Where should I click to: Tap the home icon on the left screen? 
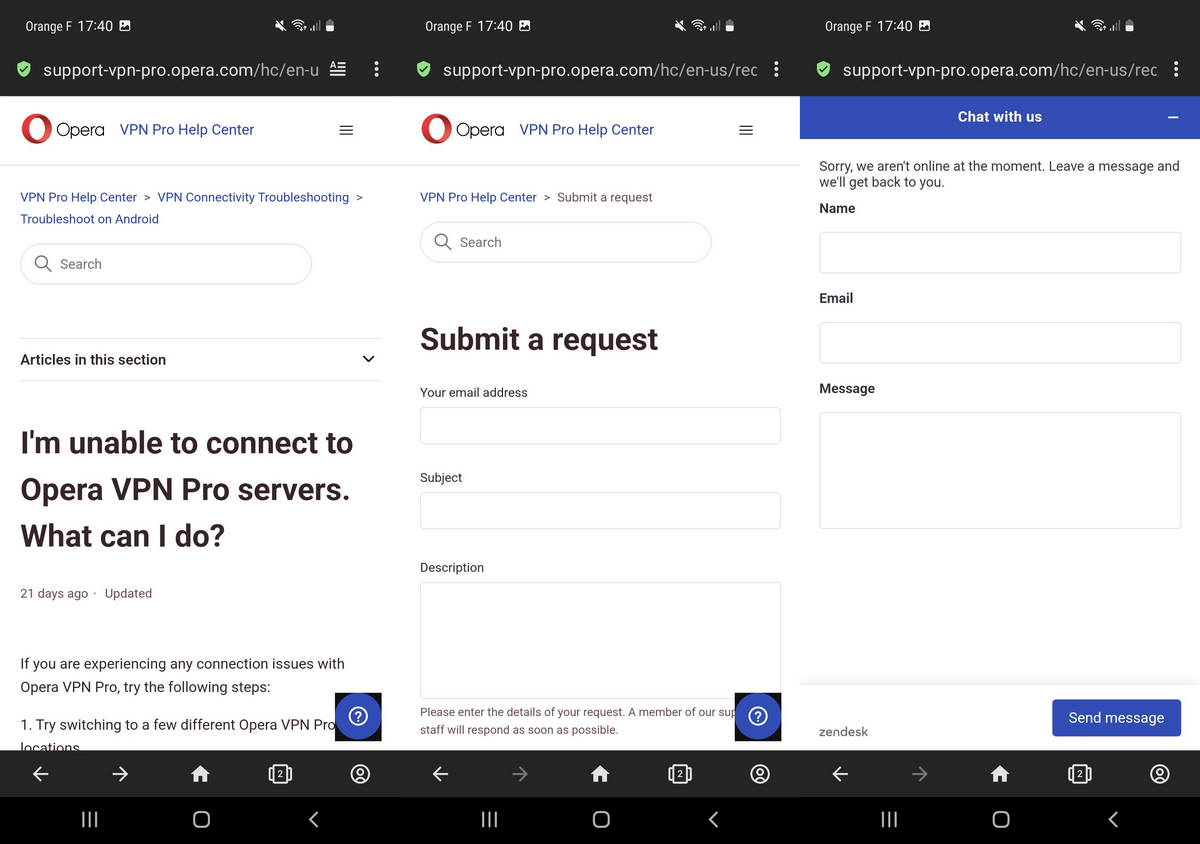point(200,774)
